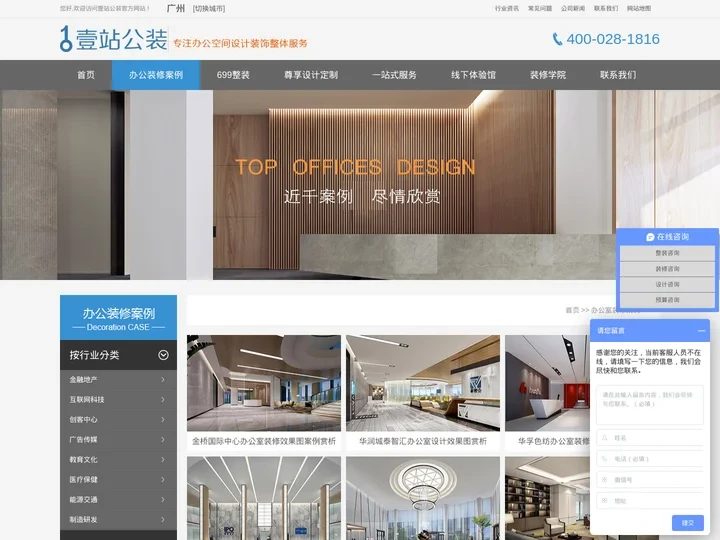The width and height of the screenshot is (720, 540).
Task: Go to the 首页 nav item
Action: [x=86, y=75]
